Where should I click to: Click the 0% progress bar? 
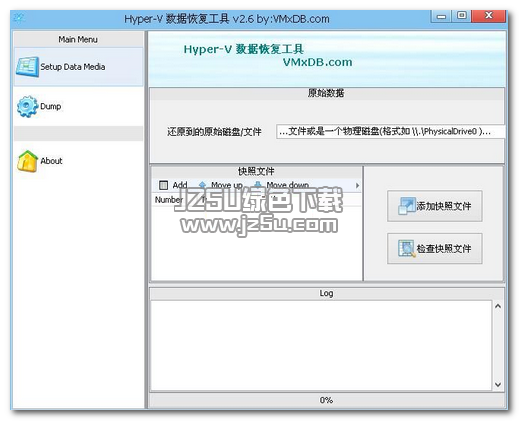click(x=327, y=400)
